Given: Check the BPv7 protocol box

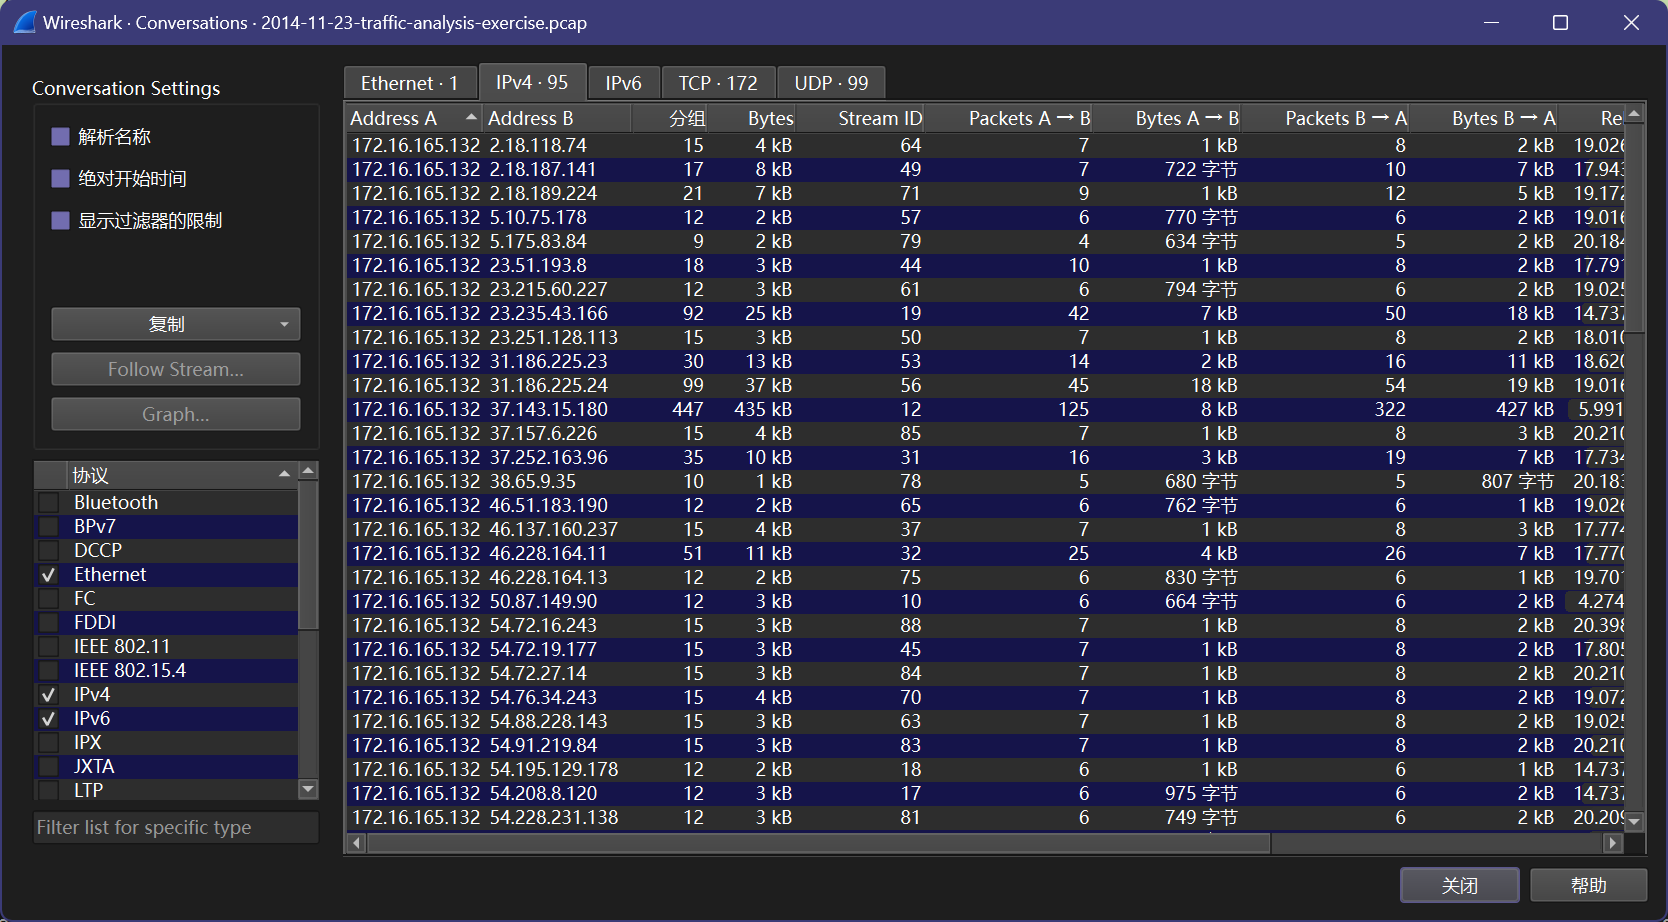Looking at the screenshot, I should 48,526.
